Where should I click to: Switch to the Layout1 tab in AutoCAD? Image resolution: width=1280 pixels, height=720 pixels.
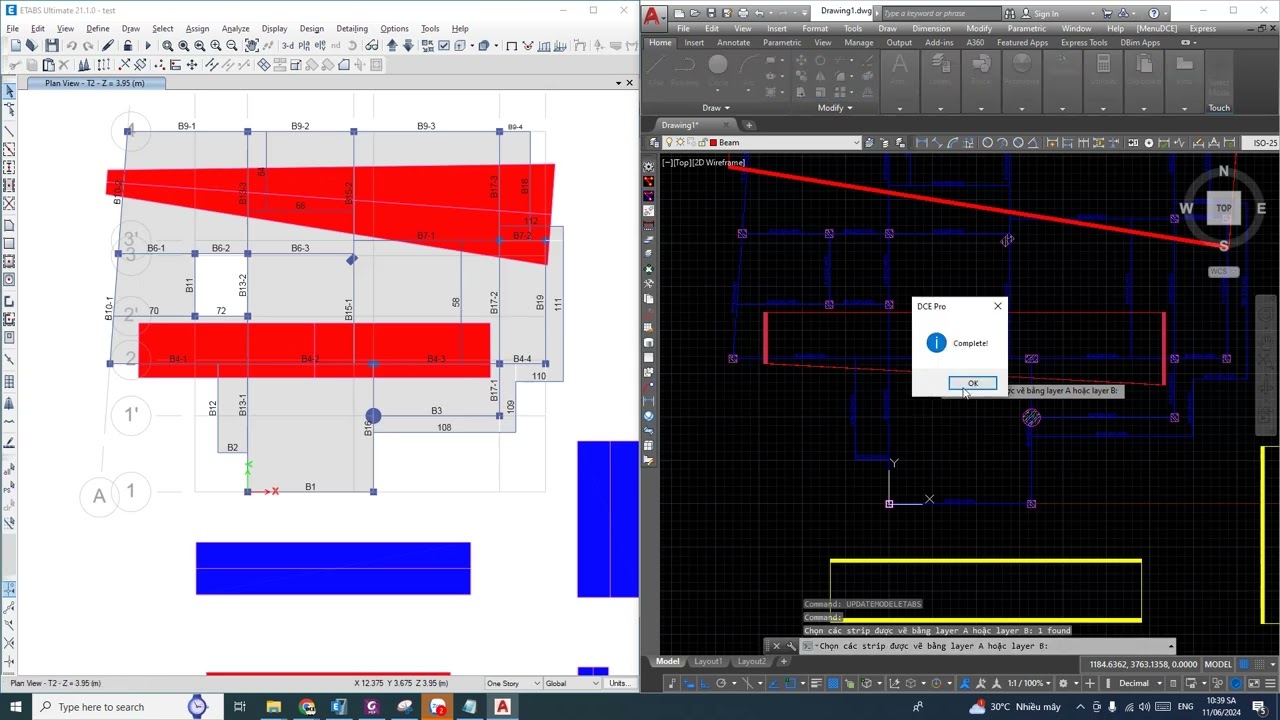click(708, 661)
